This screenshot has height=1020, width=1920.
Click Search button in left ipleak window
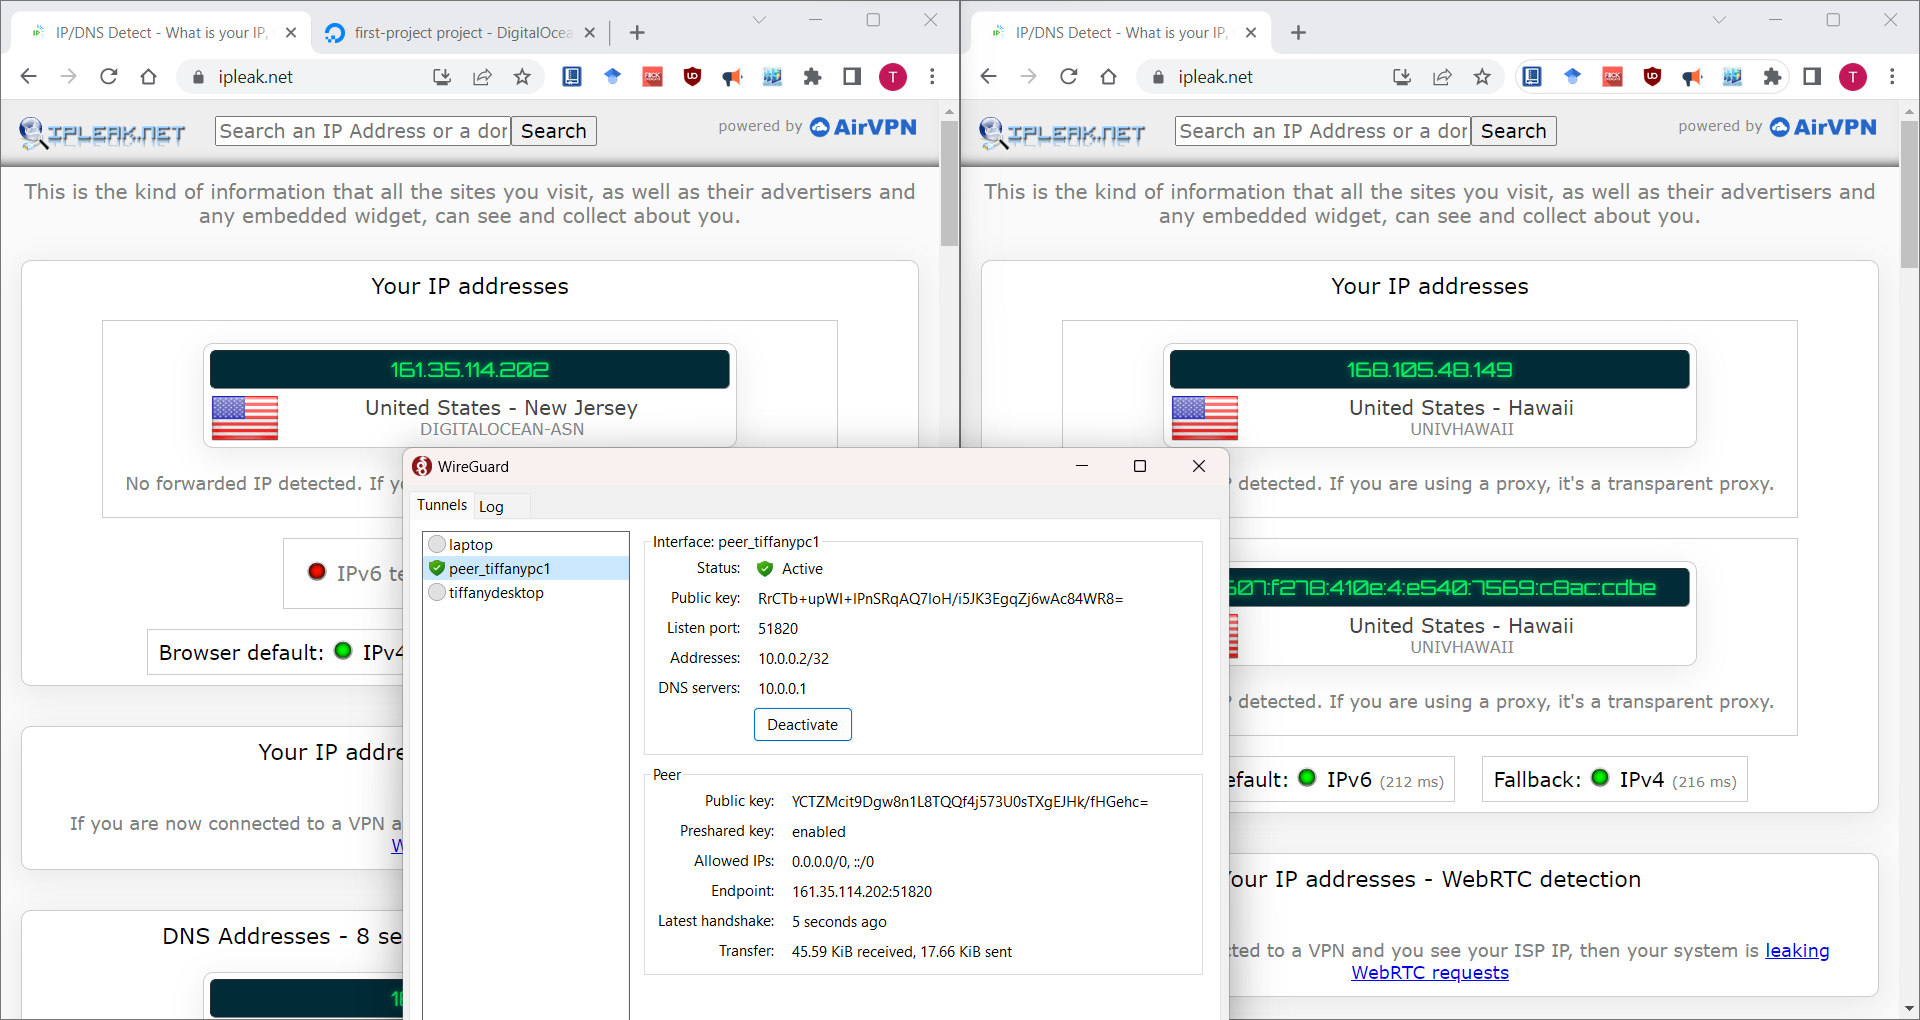coord(554,131)
